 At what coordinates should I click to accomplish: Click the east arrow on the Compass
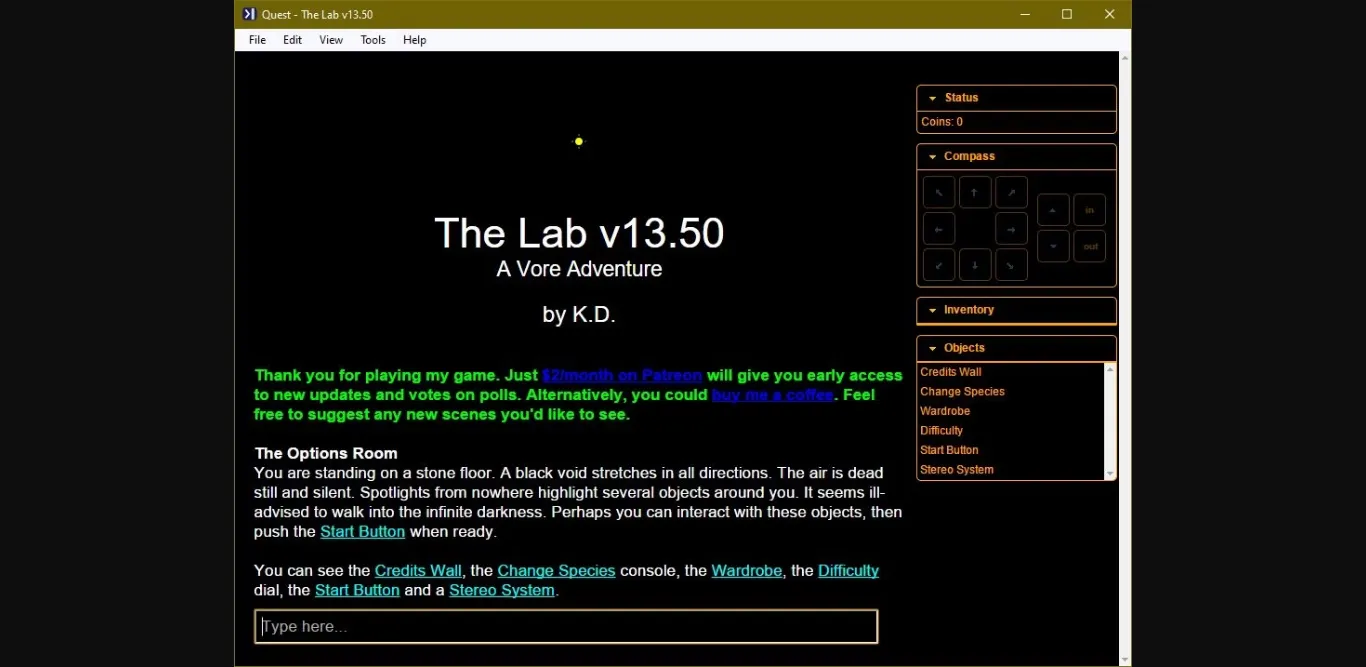pos(1011,228)
